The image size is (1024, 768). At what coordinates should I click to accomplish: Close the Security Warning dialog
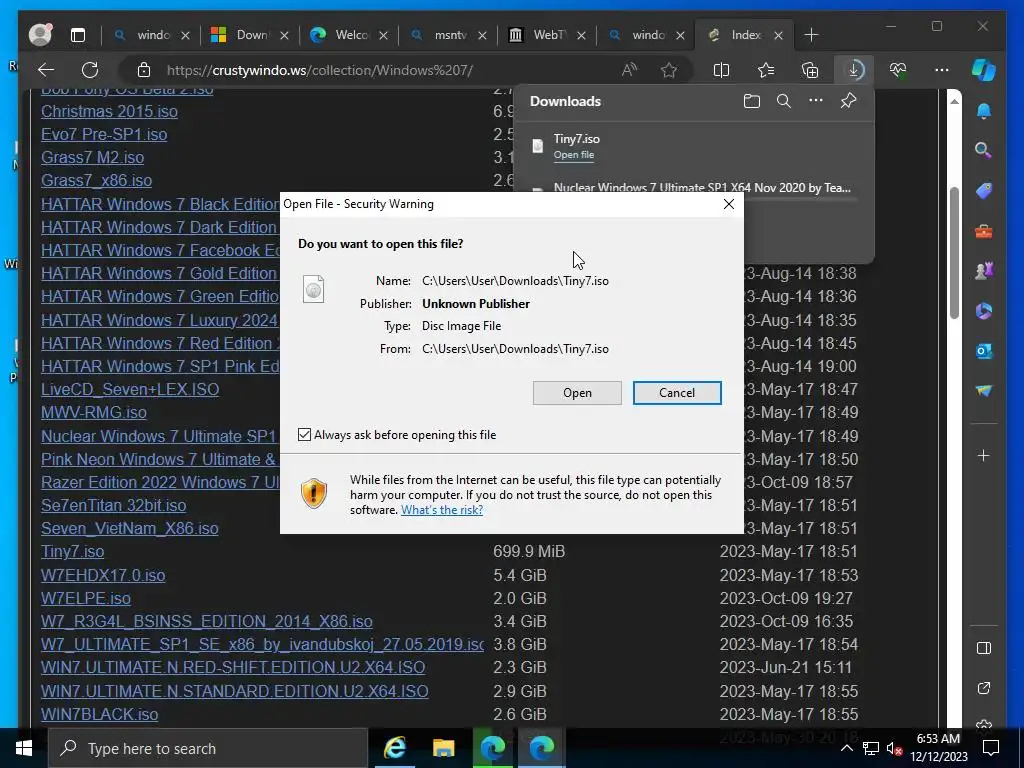[728, 204]
